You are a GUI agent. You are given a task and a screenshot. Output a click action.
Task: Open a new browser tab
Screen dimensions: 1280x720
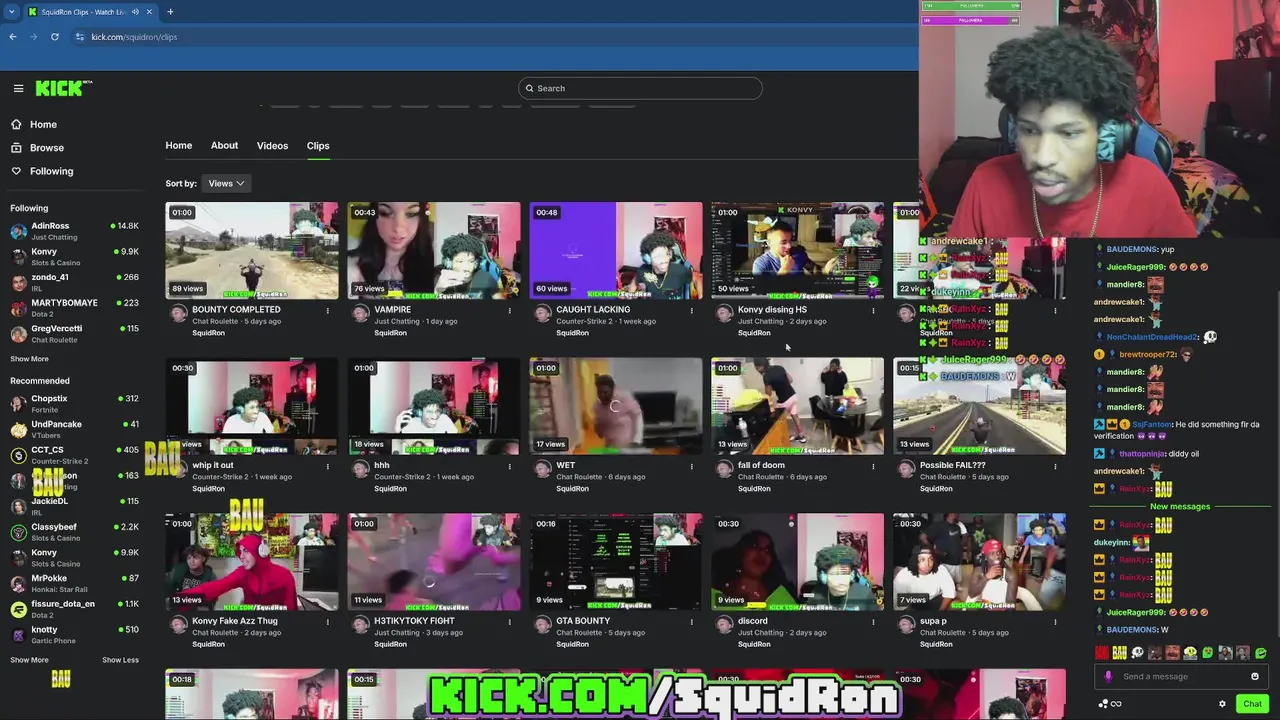pos(170,12)
